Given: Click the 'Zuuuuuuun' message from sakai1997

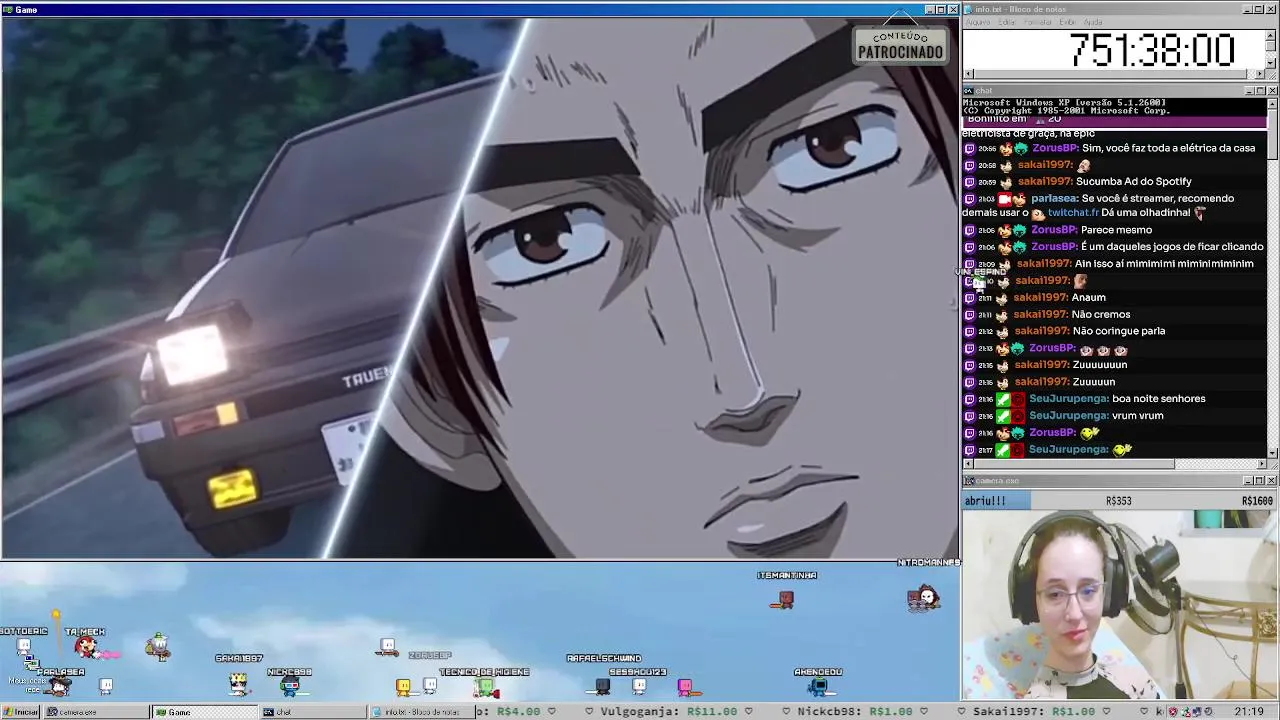Looking at the screenshot, I should pos(1099,365).
